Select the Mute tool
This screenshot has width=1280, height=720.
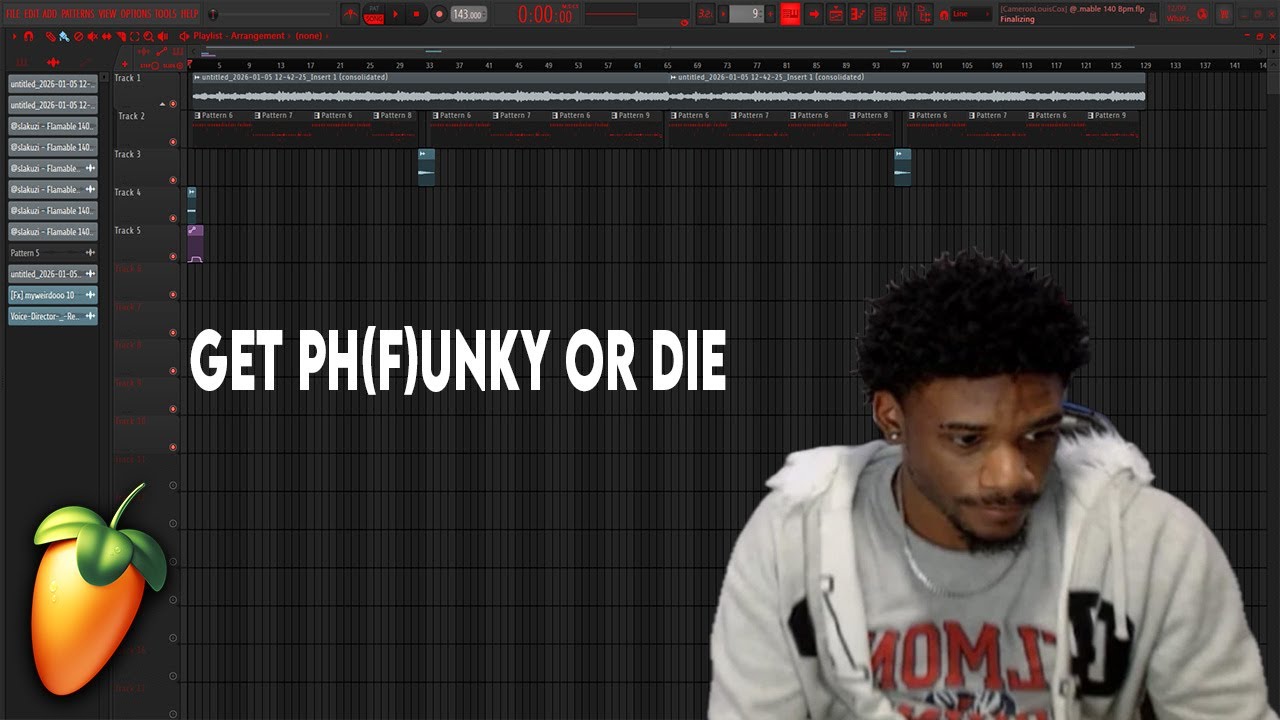[92, 36]
